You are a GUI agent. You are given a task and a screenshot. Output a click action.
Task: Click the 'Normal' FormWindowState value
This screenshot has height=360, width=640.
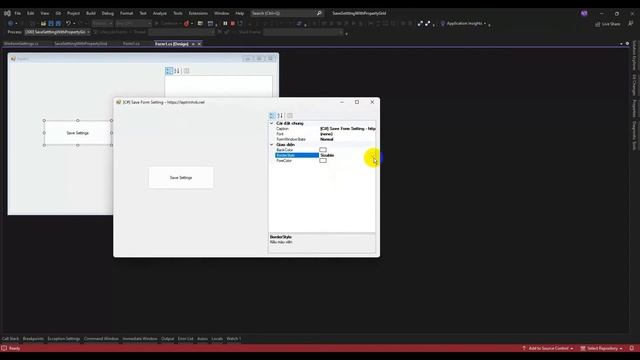pos(327,139)
